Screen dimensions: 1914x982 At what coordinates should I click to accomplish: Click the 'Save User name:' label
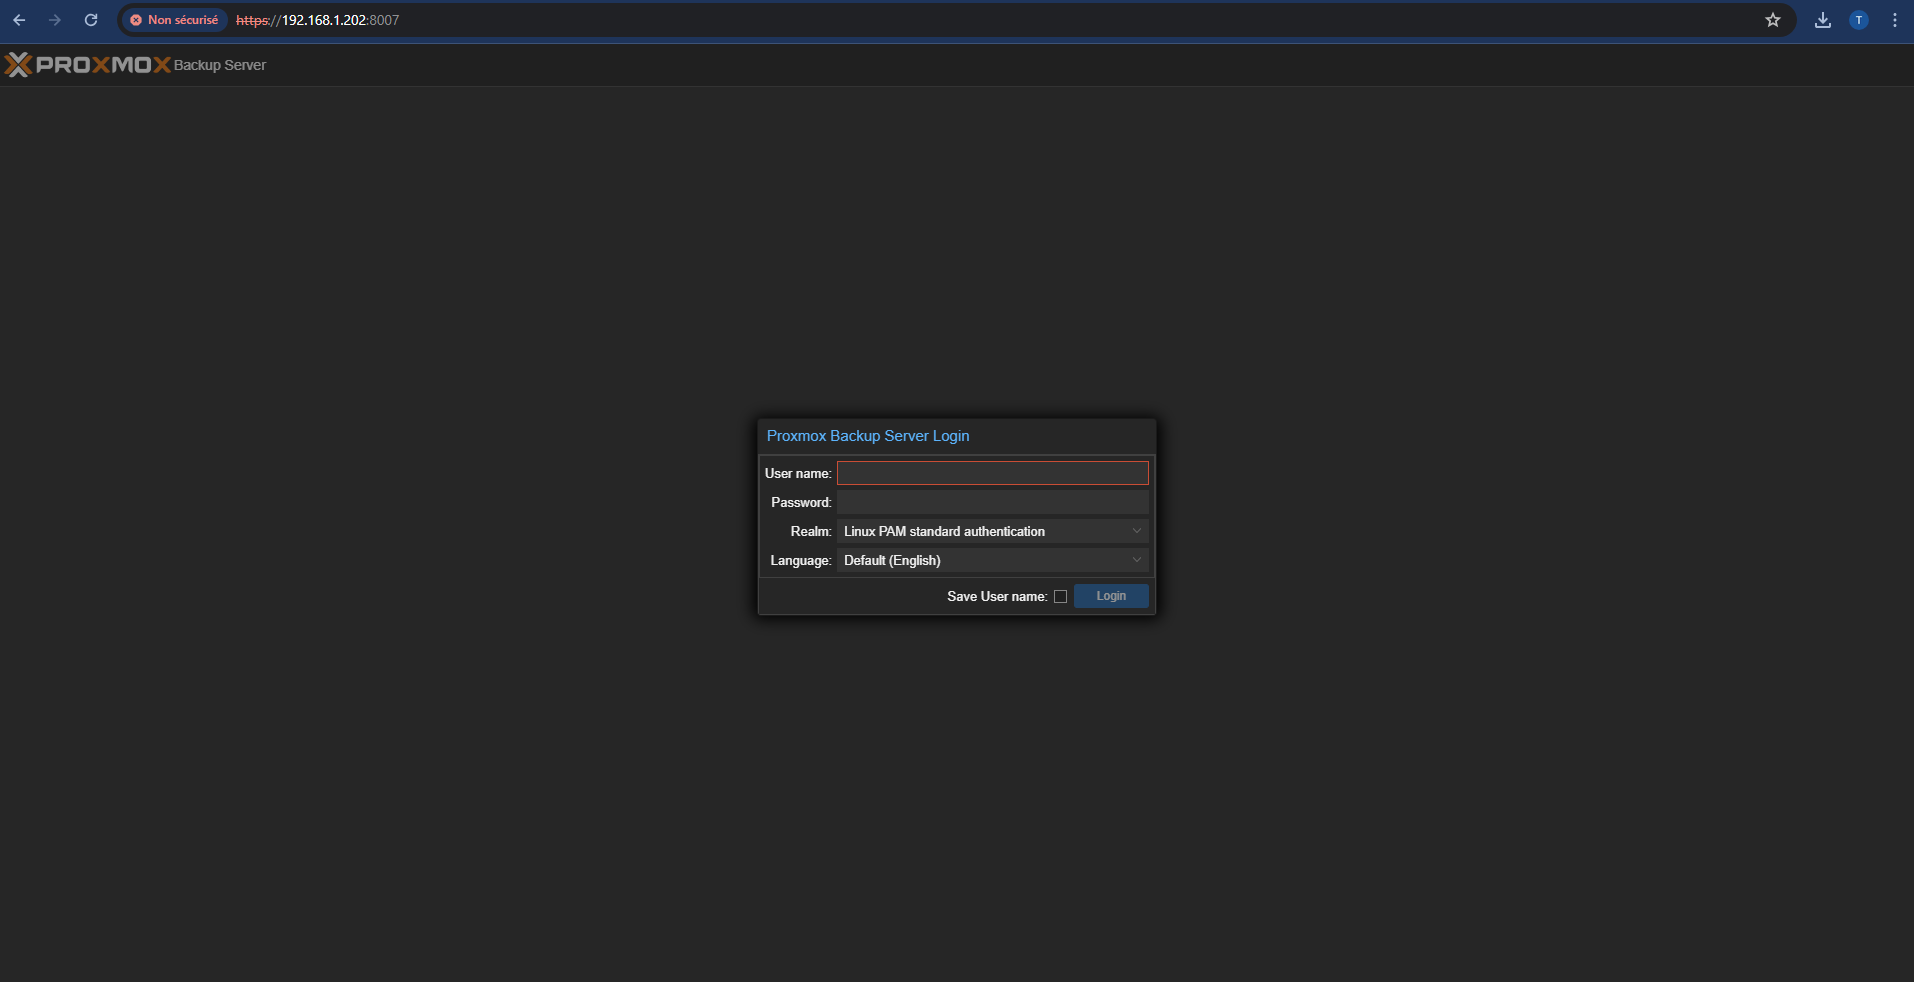coord(997,596)
